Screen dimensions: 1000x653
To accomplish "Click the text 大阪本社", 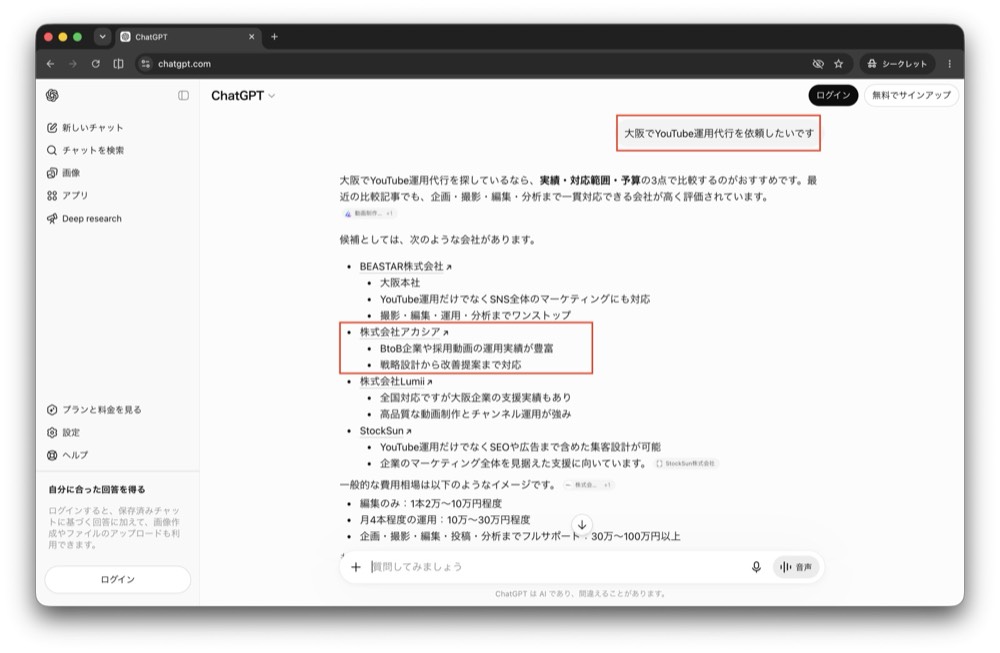I will [x=400, y=282].
